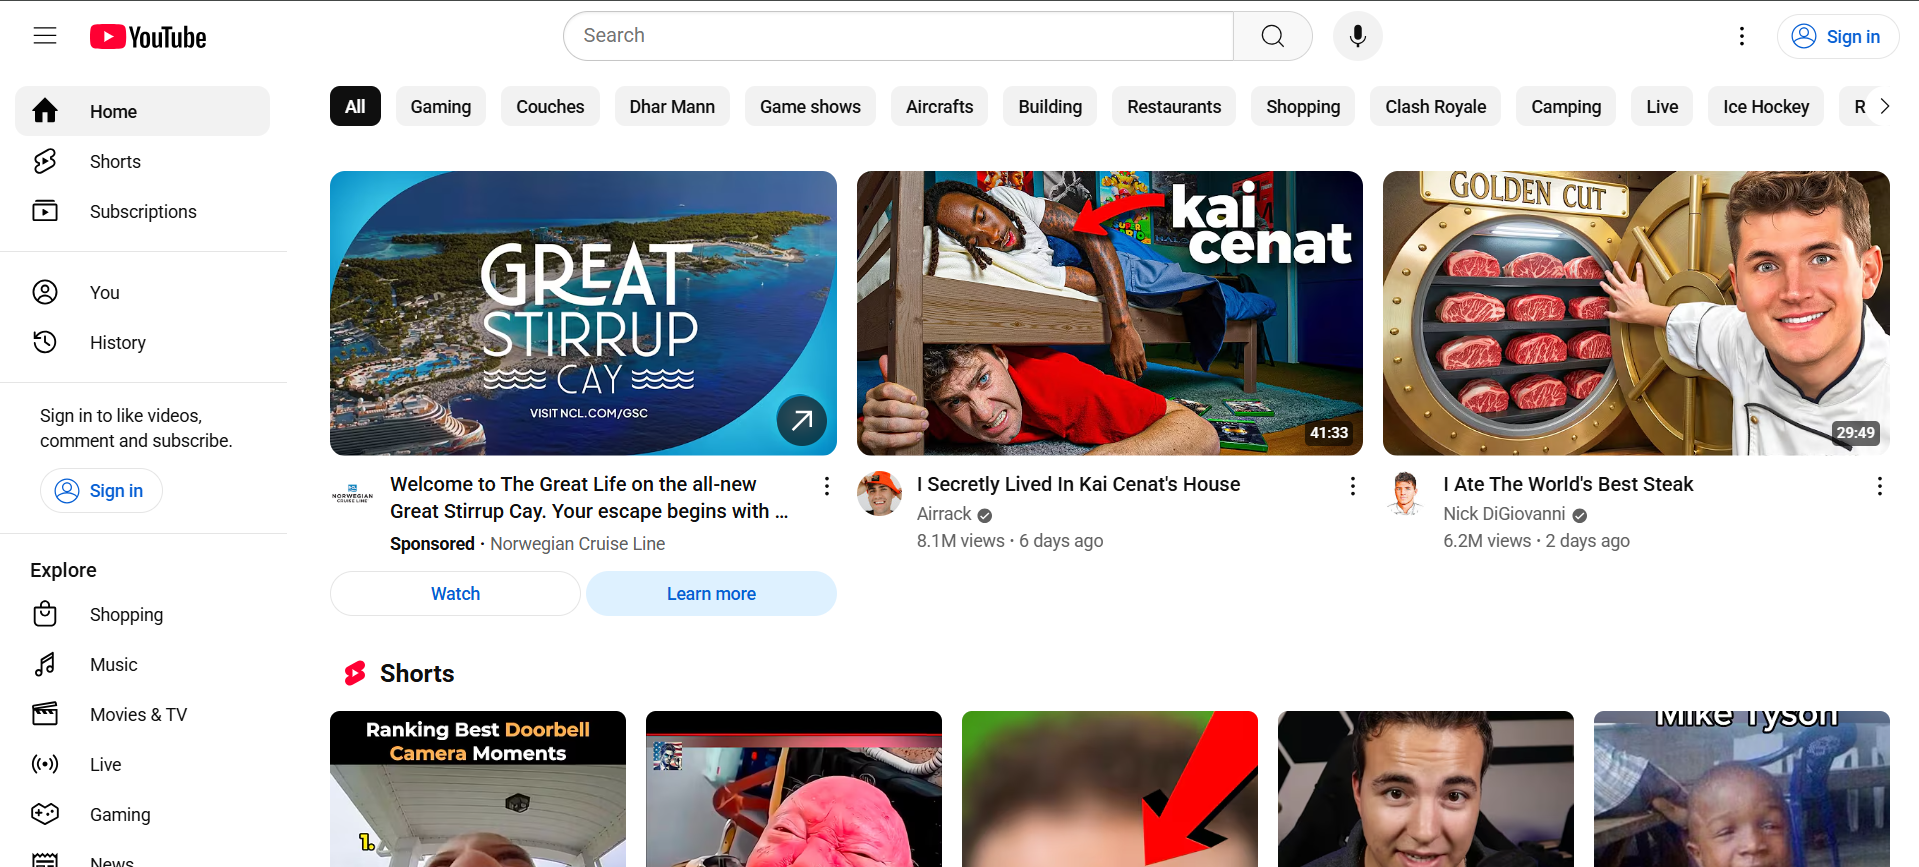The height and width of the screenshot is (867, 1919).
Task: Click Watch button under the ad
Action: click(455, 593)
